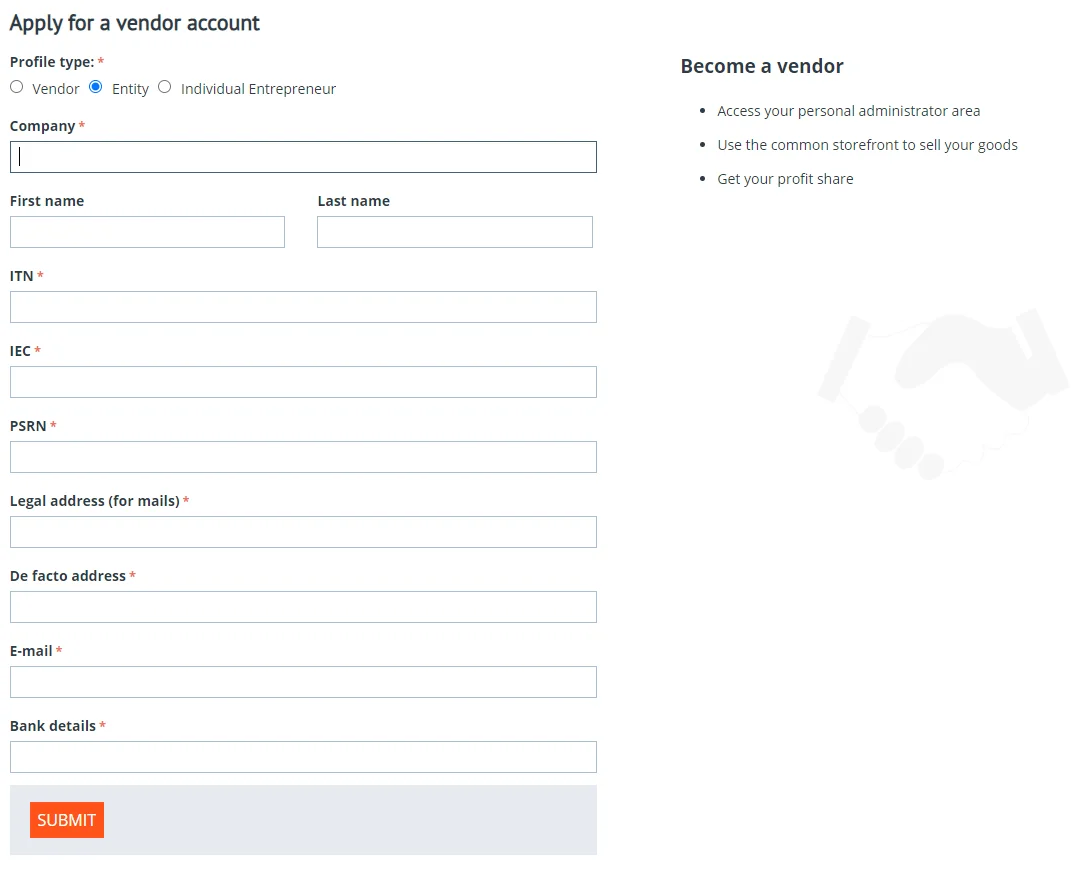Select the ITN text box
1088x870 pixels.
click(x=303, y=307)
